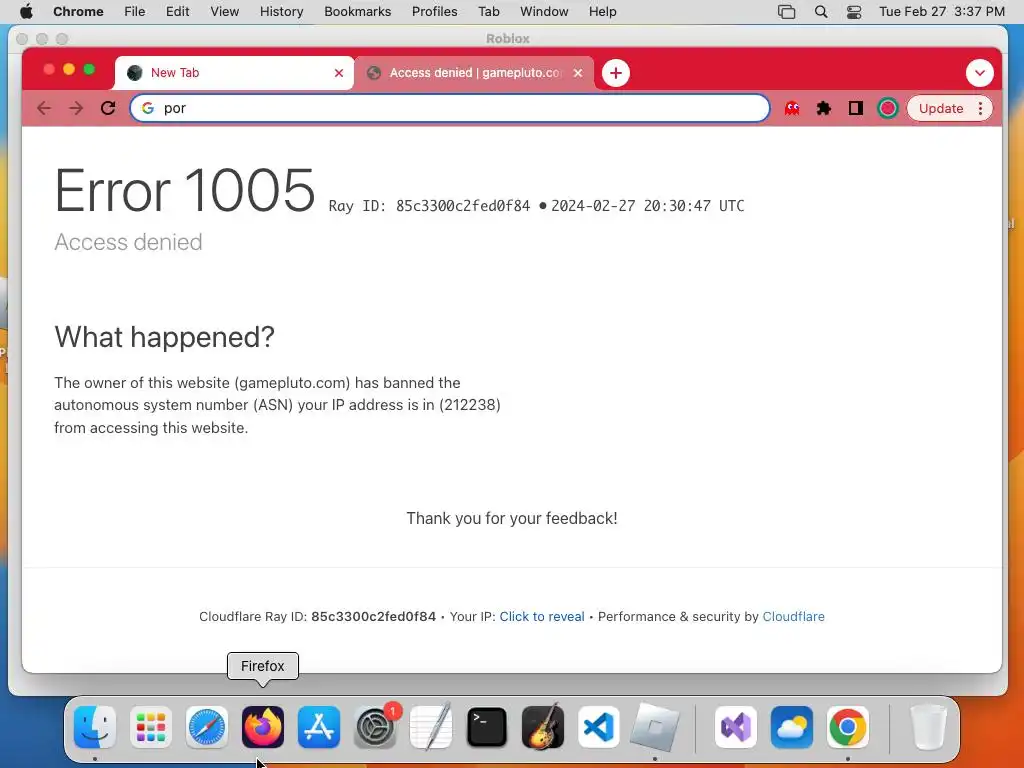1024x768 pixels.
Task: Open Visual Studio (purple) from the Dock
Action: [736, 727]
